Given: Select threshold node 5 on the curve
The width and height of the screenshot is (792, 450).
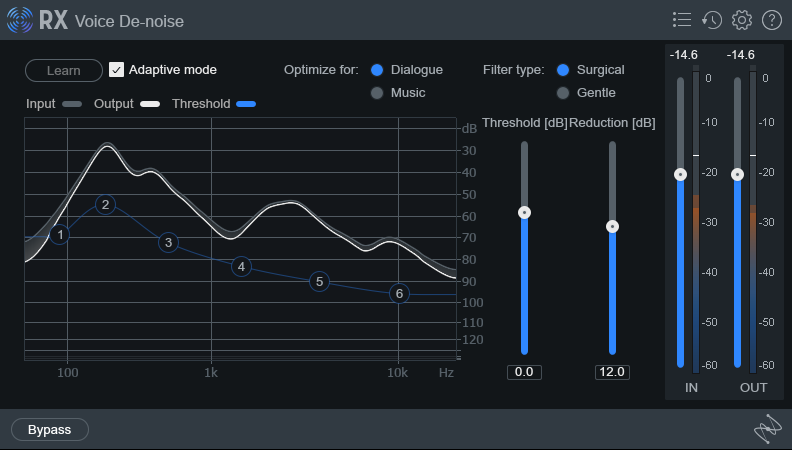Looking at the screenshot, I should click(319, 281).
